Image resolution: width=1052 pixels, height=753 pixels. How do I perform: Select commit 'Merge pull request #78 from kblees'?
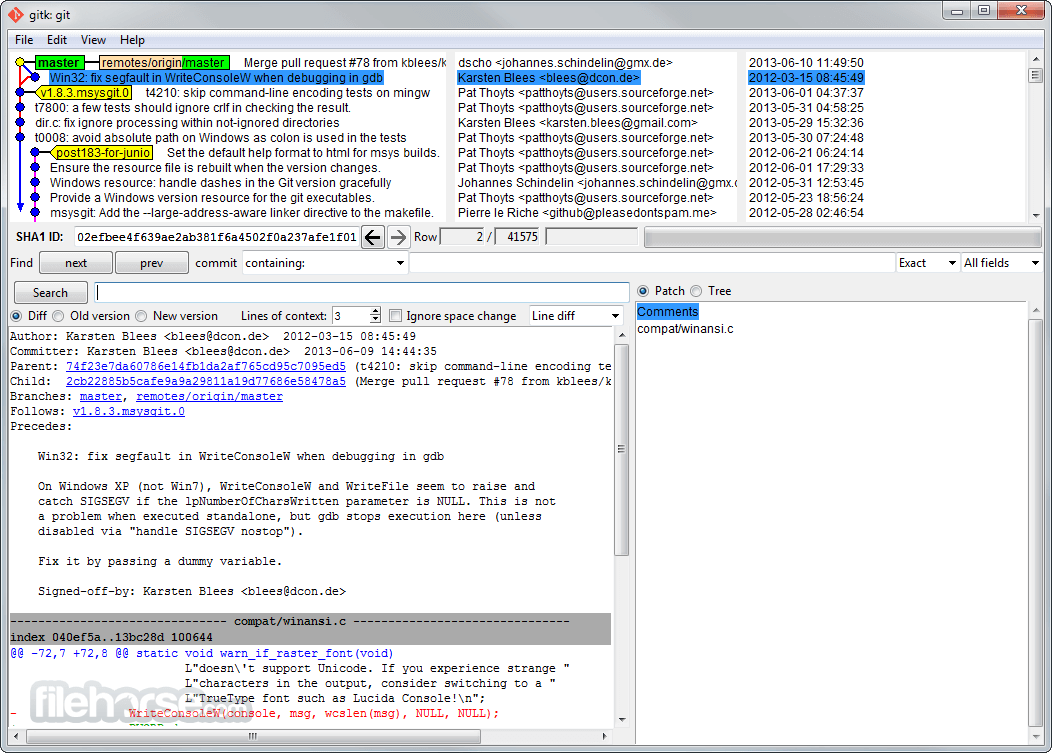[345, 62]
